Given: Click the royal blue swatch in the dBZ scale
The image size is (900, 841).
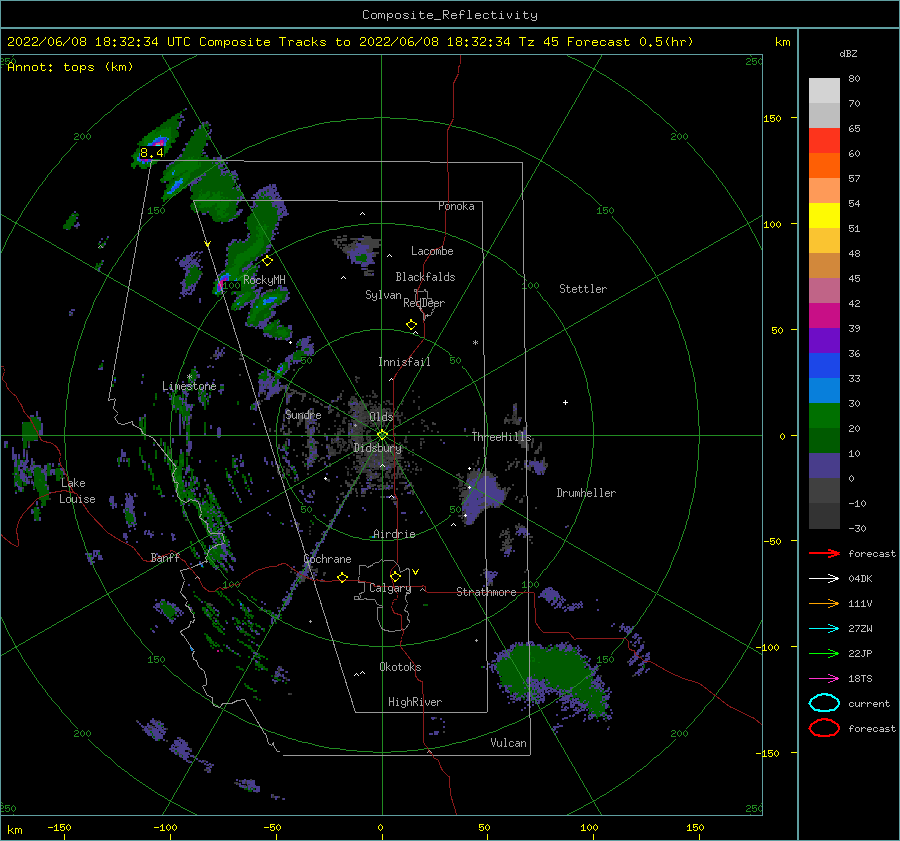Looking at the screenshot, I should 824,366.
